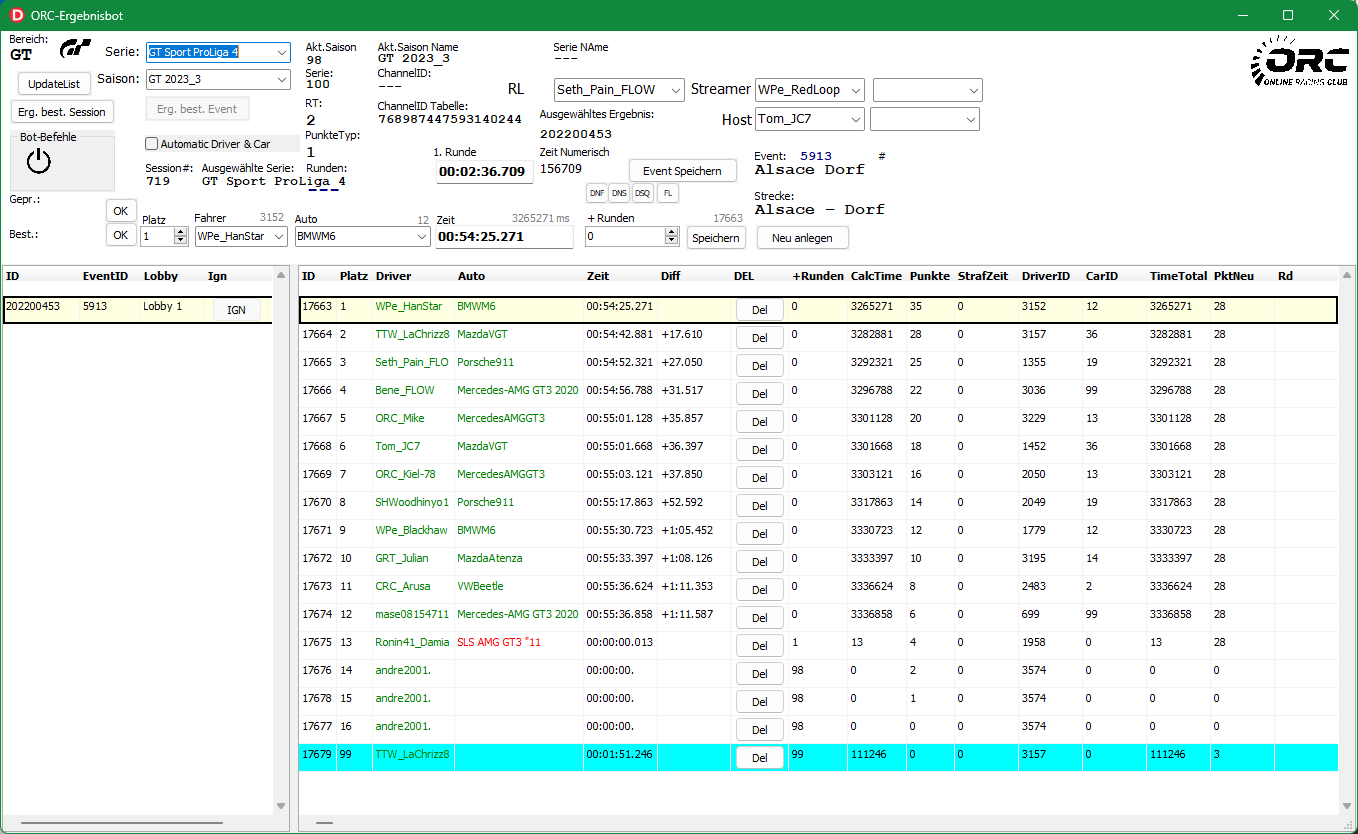Click the IGN button for Lobby 1
Viewport: 1358px width, 834px height.
pos(236,310)
